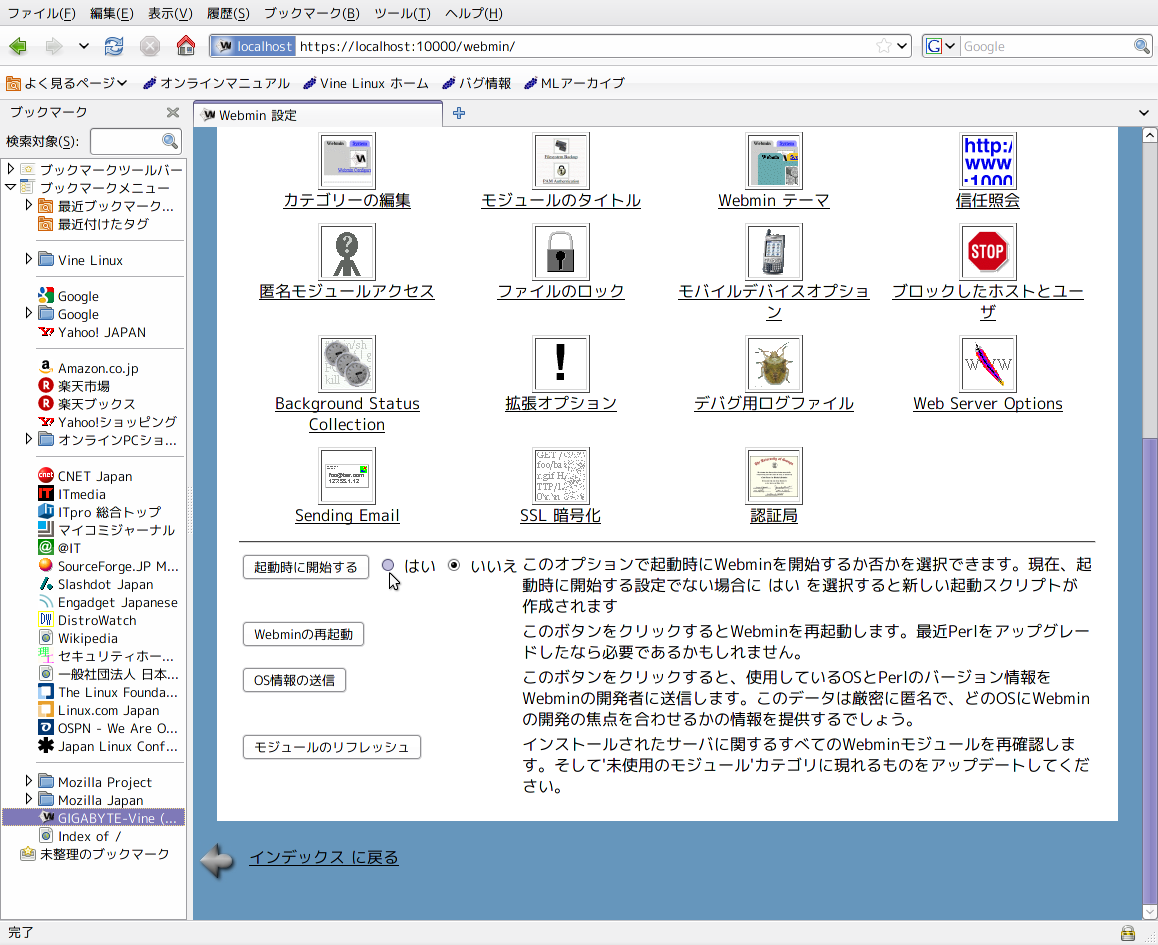
Task: Open the Sending Email icon
Action: click(347, 476)
